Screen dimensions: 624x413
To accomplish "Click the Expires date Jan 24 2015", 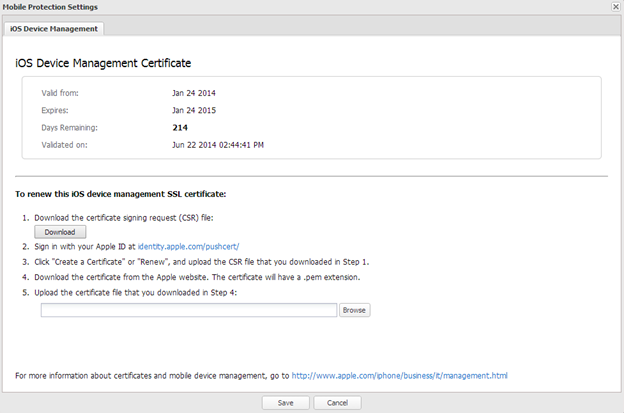I will coord(193,110).
